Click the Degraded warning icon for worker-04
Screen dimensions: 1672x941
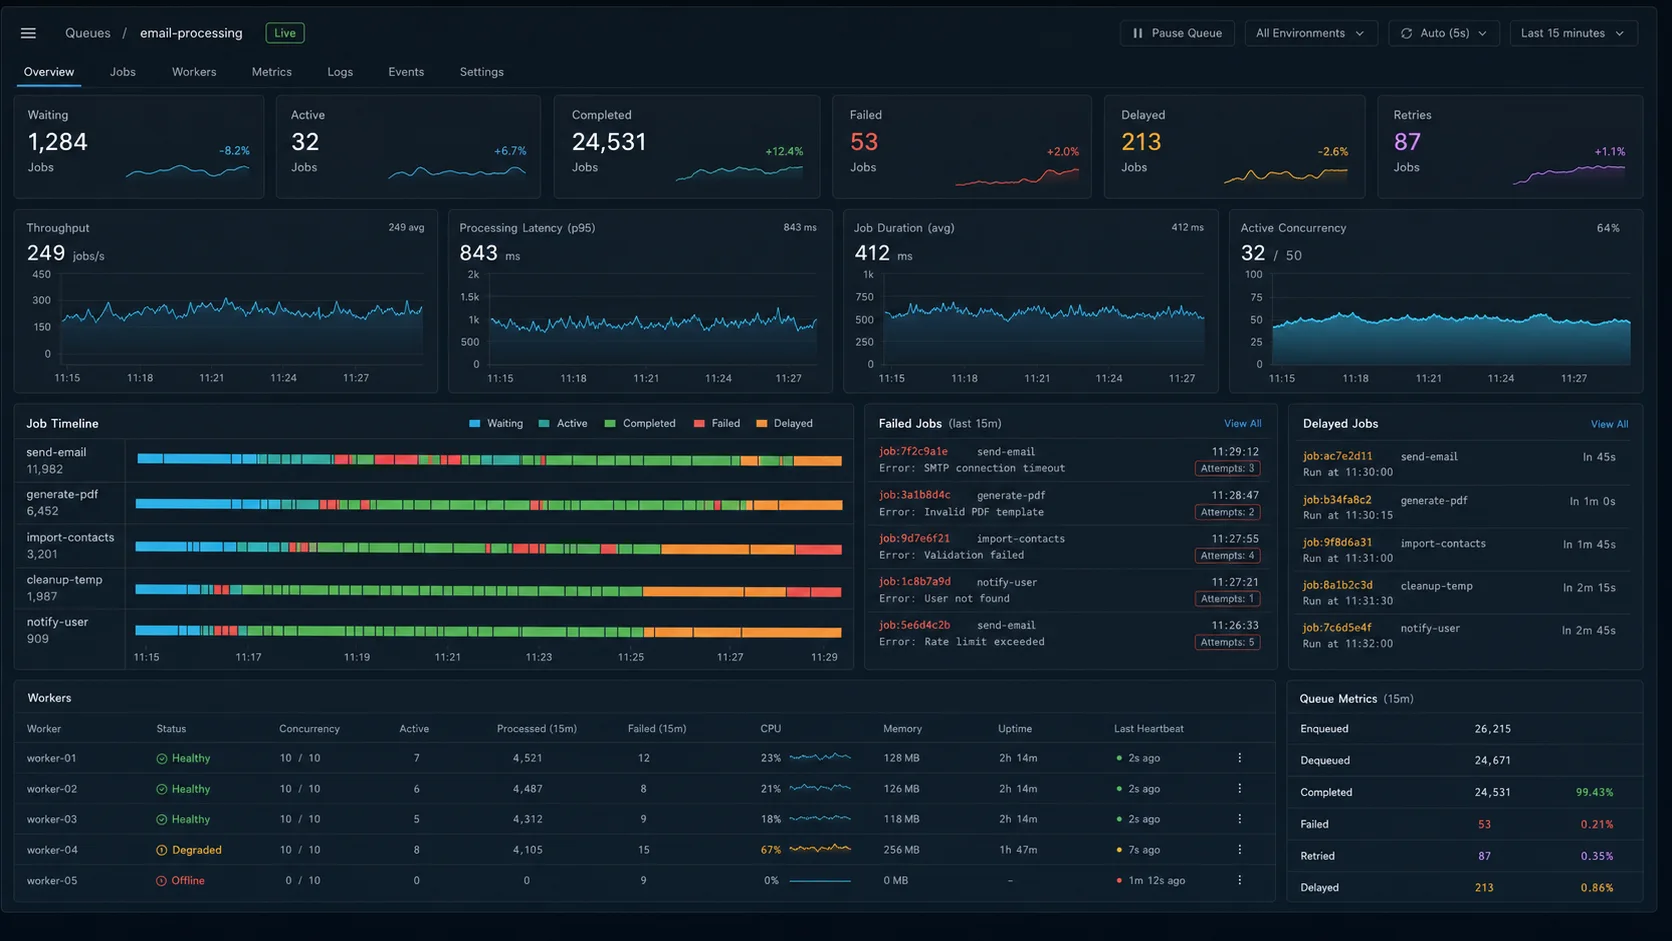coord(161,850)
